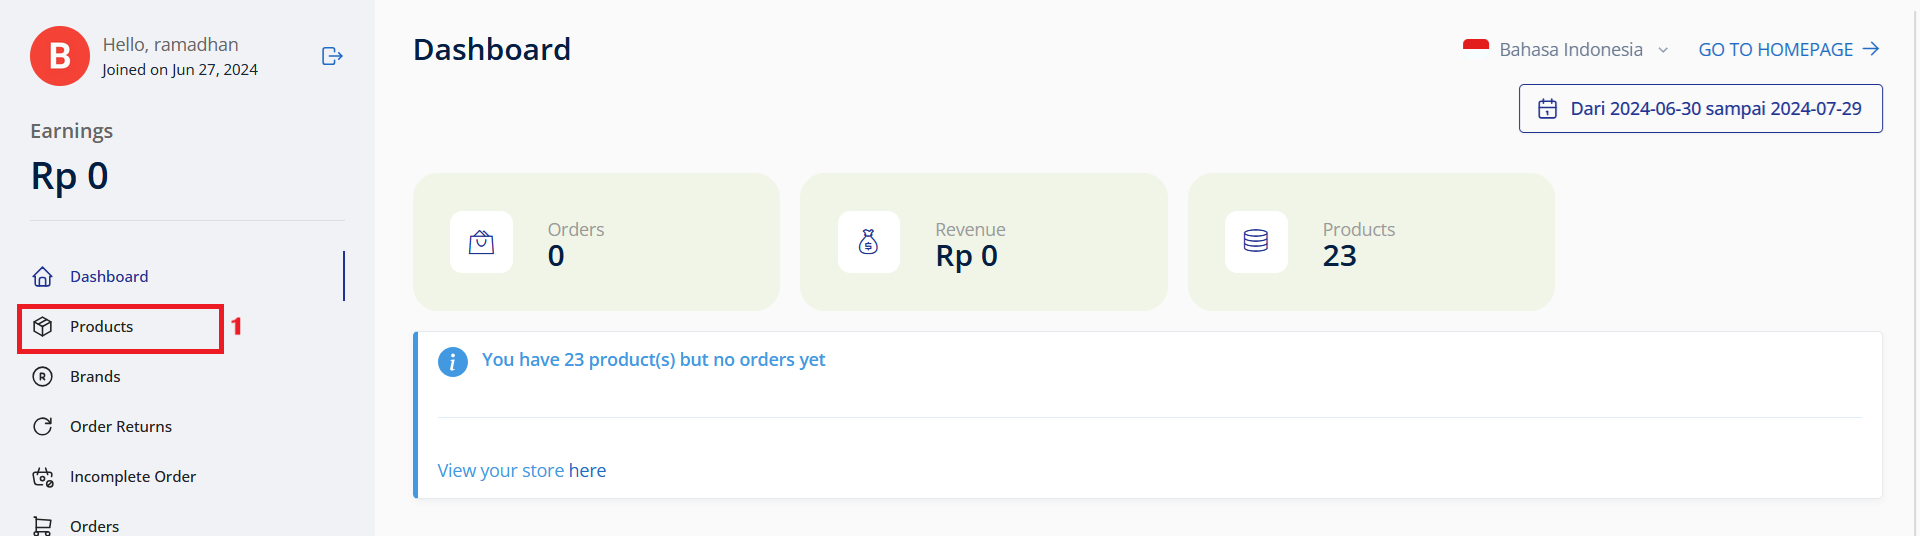Click the Dashboard home icon in sidebar
Image resolution: width=1920 pixels, height=536 pixels.
tap(43, 277)
